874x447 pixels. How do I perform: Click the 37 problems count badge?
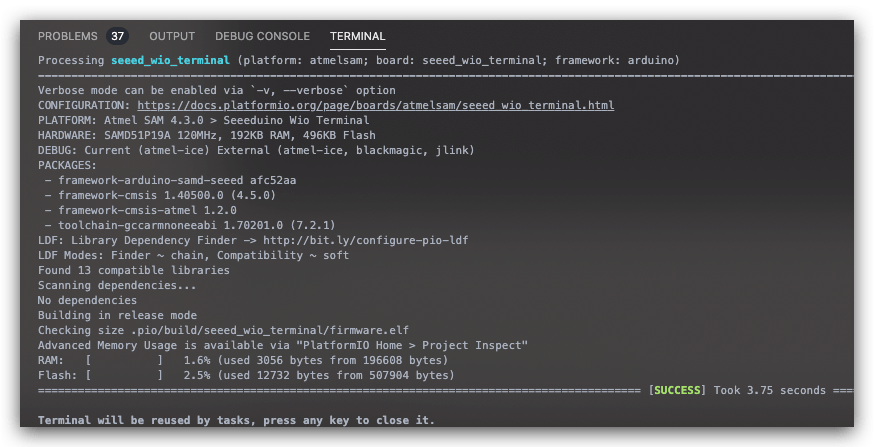click(118, 36)
